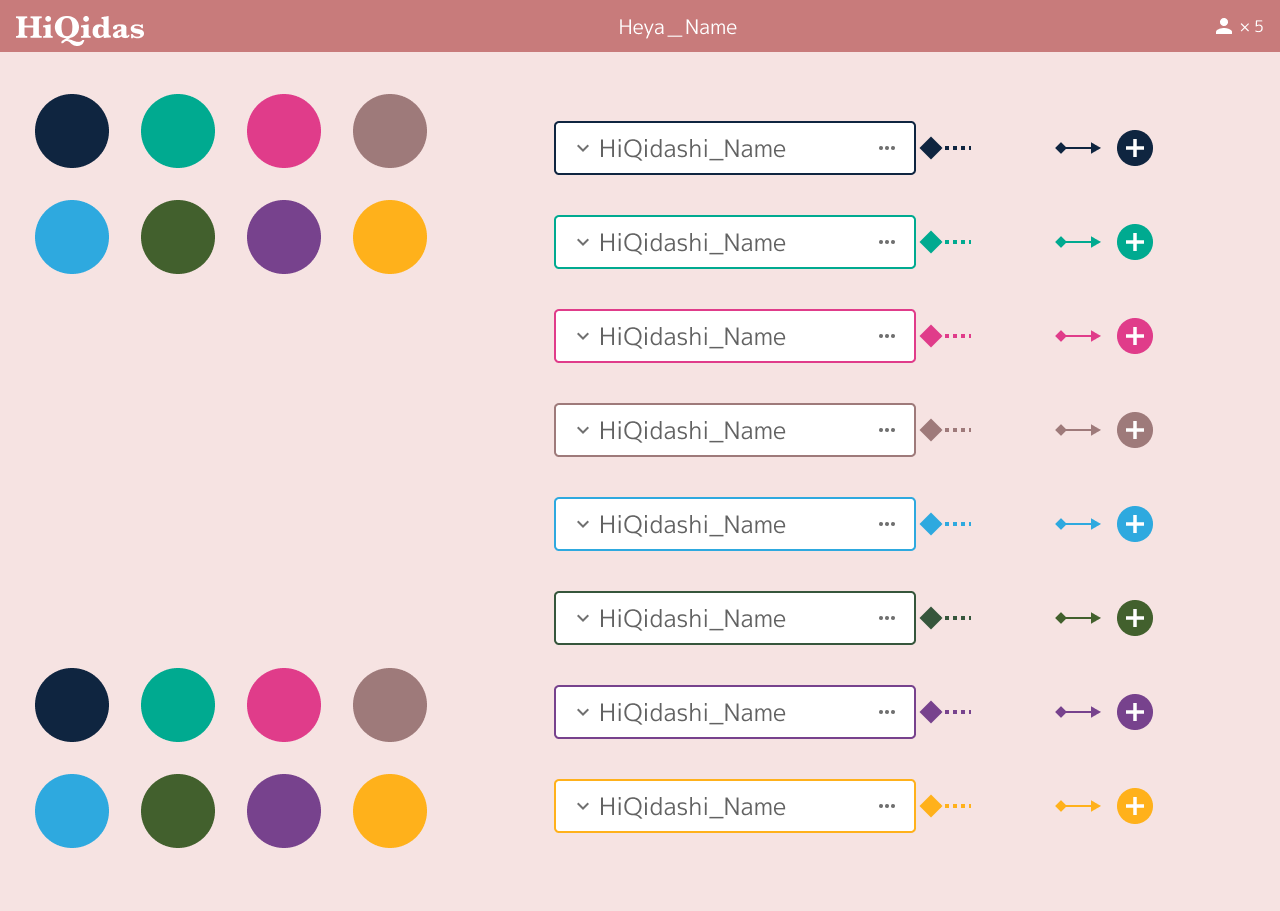Collapse the pink-bordered HiQidashi_Name card chevron
This screenshot has height=911, width=1280.
coord(583,336)
